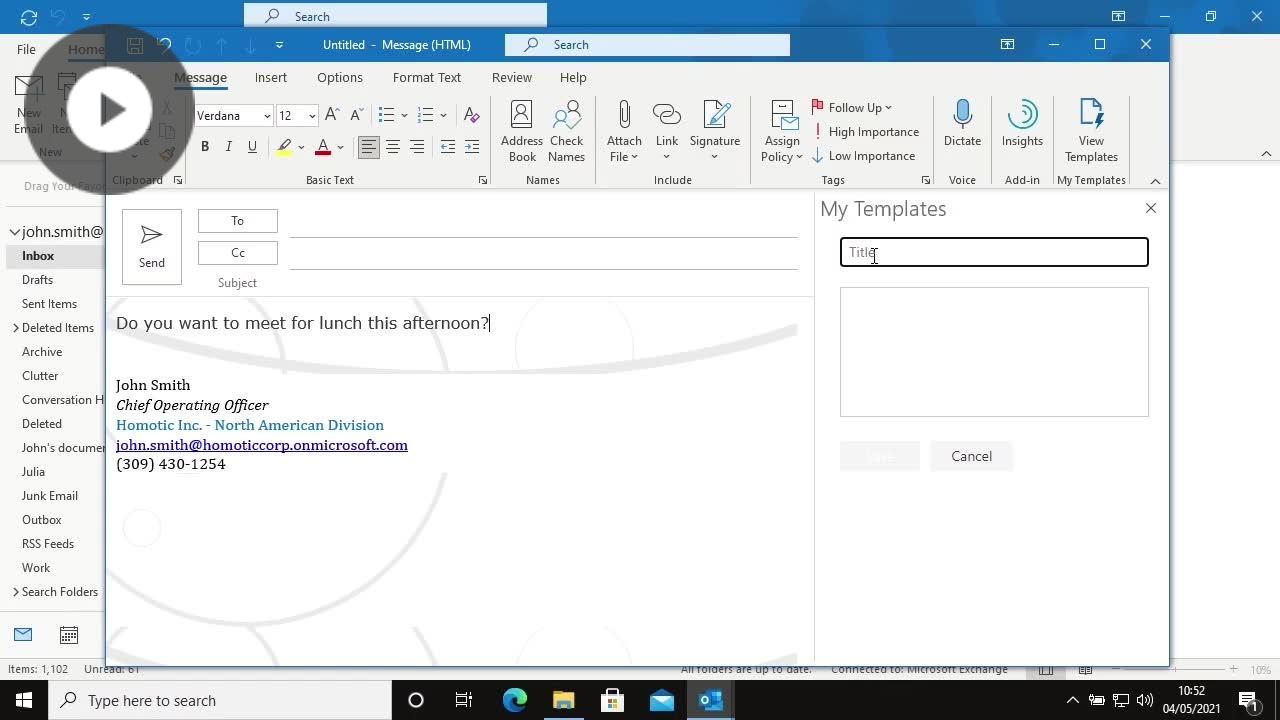Expand Deleted Items folder
Screen dimensions: 1280x720
(x=16, y=328)
